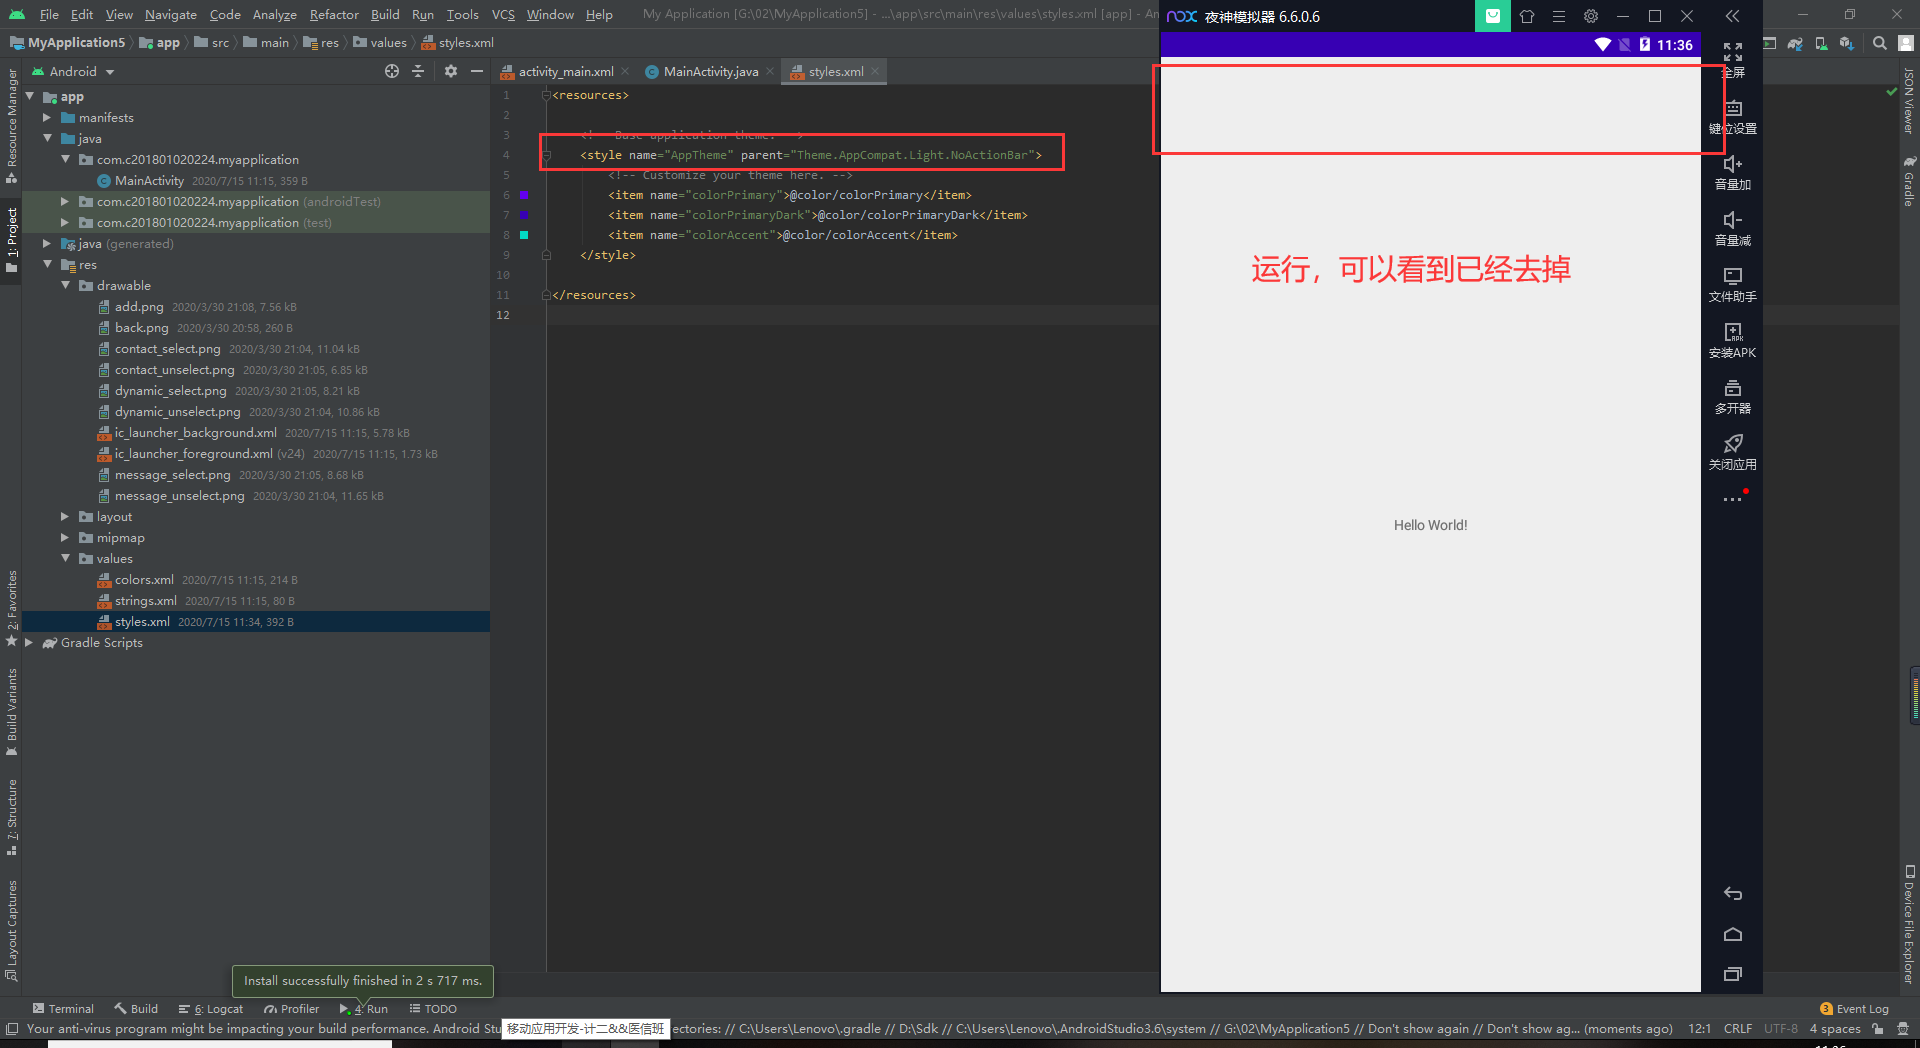
Task: Tap the emulator Recent apps button
Action: pyautogui.click(x=1733, y=974)
